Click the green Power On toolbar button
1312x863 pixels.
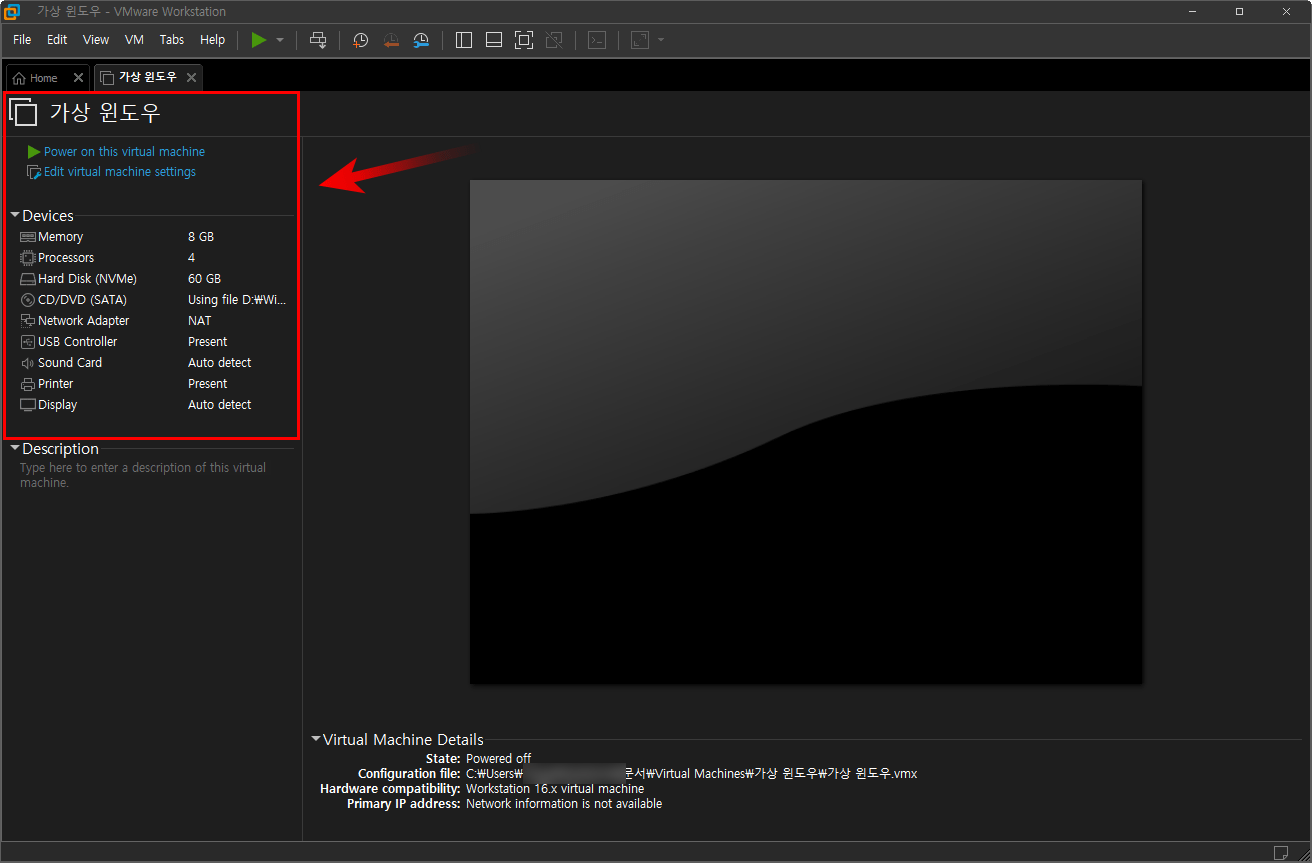point(259,40)
